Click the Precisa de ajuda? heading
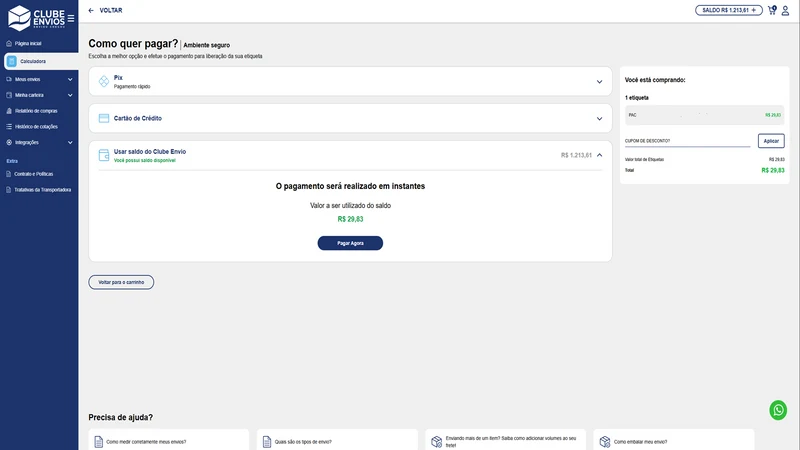The height and width of the screenshot is (450, 800). tap(120, 417)
